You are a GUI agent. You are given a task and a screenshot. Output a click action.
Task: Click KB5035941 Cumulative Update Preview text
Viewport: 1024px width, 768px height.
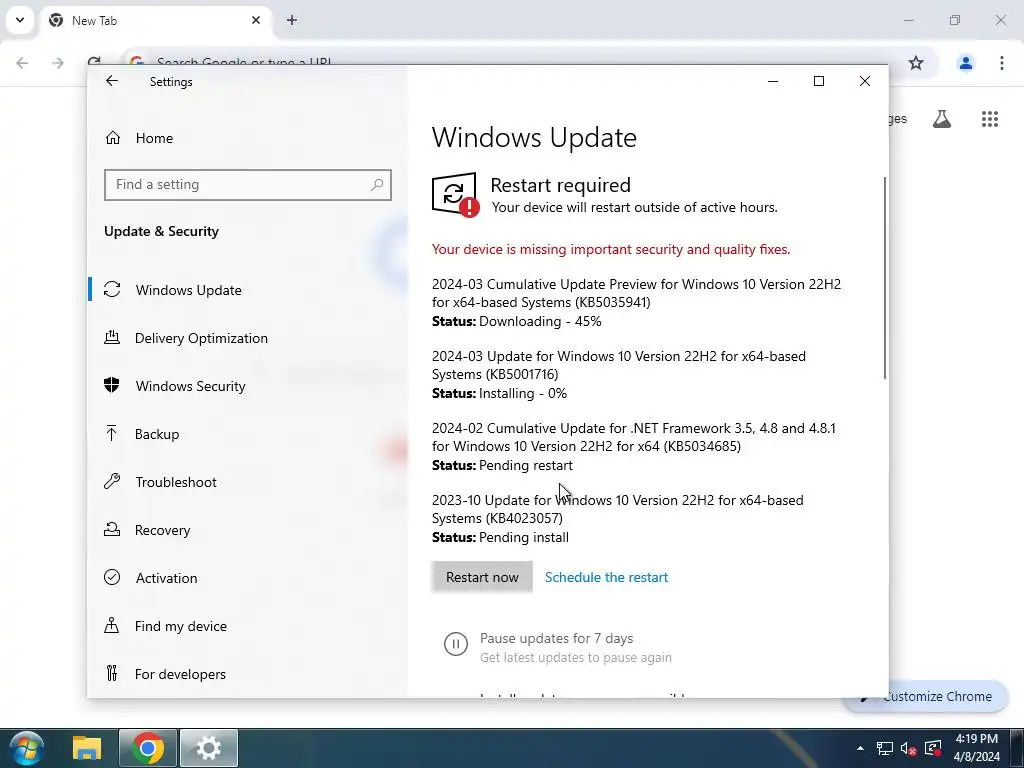pos(636,293)
